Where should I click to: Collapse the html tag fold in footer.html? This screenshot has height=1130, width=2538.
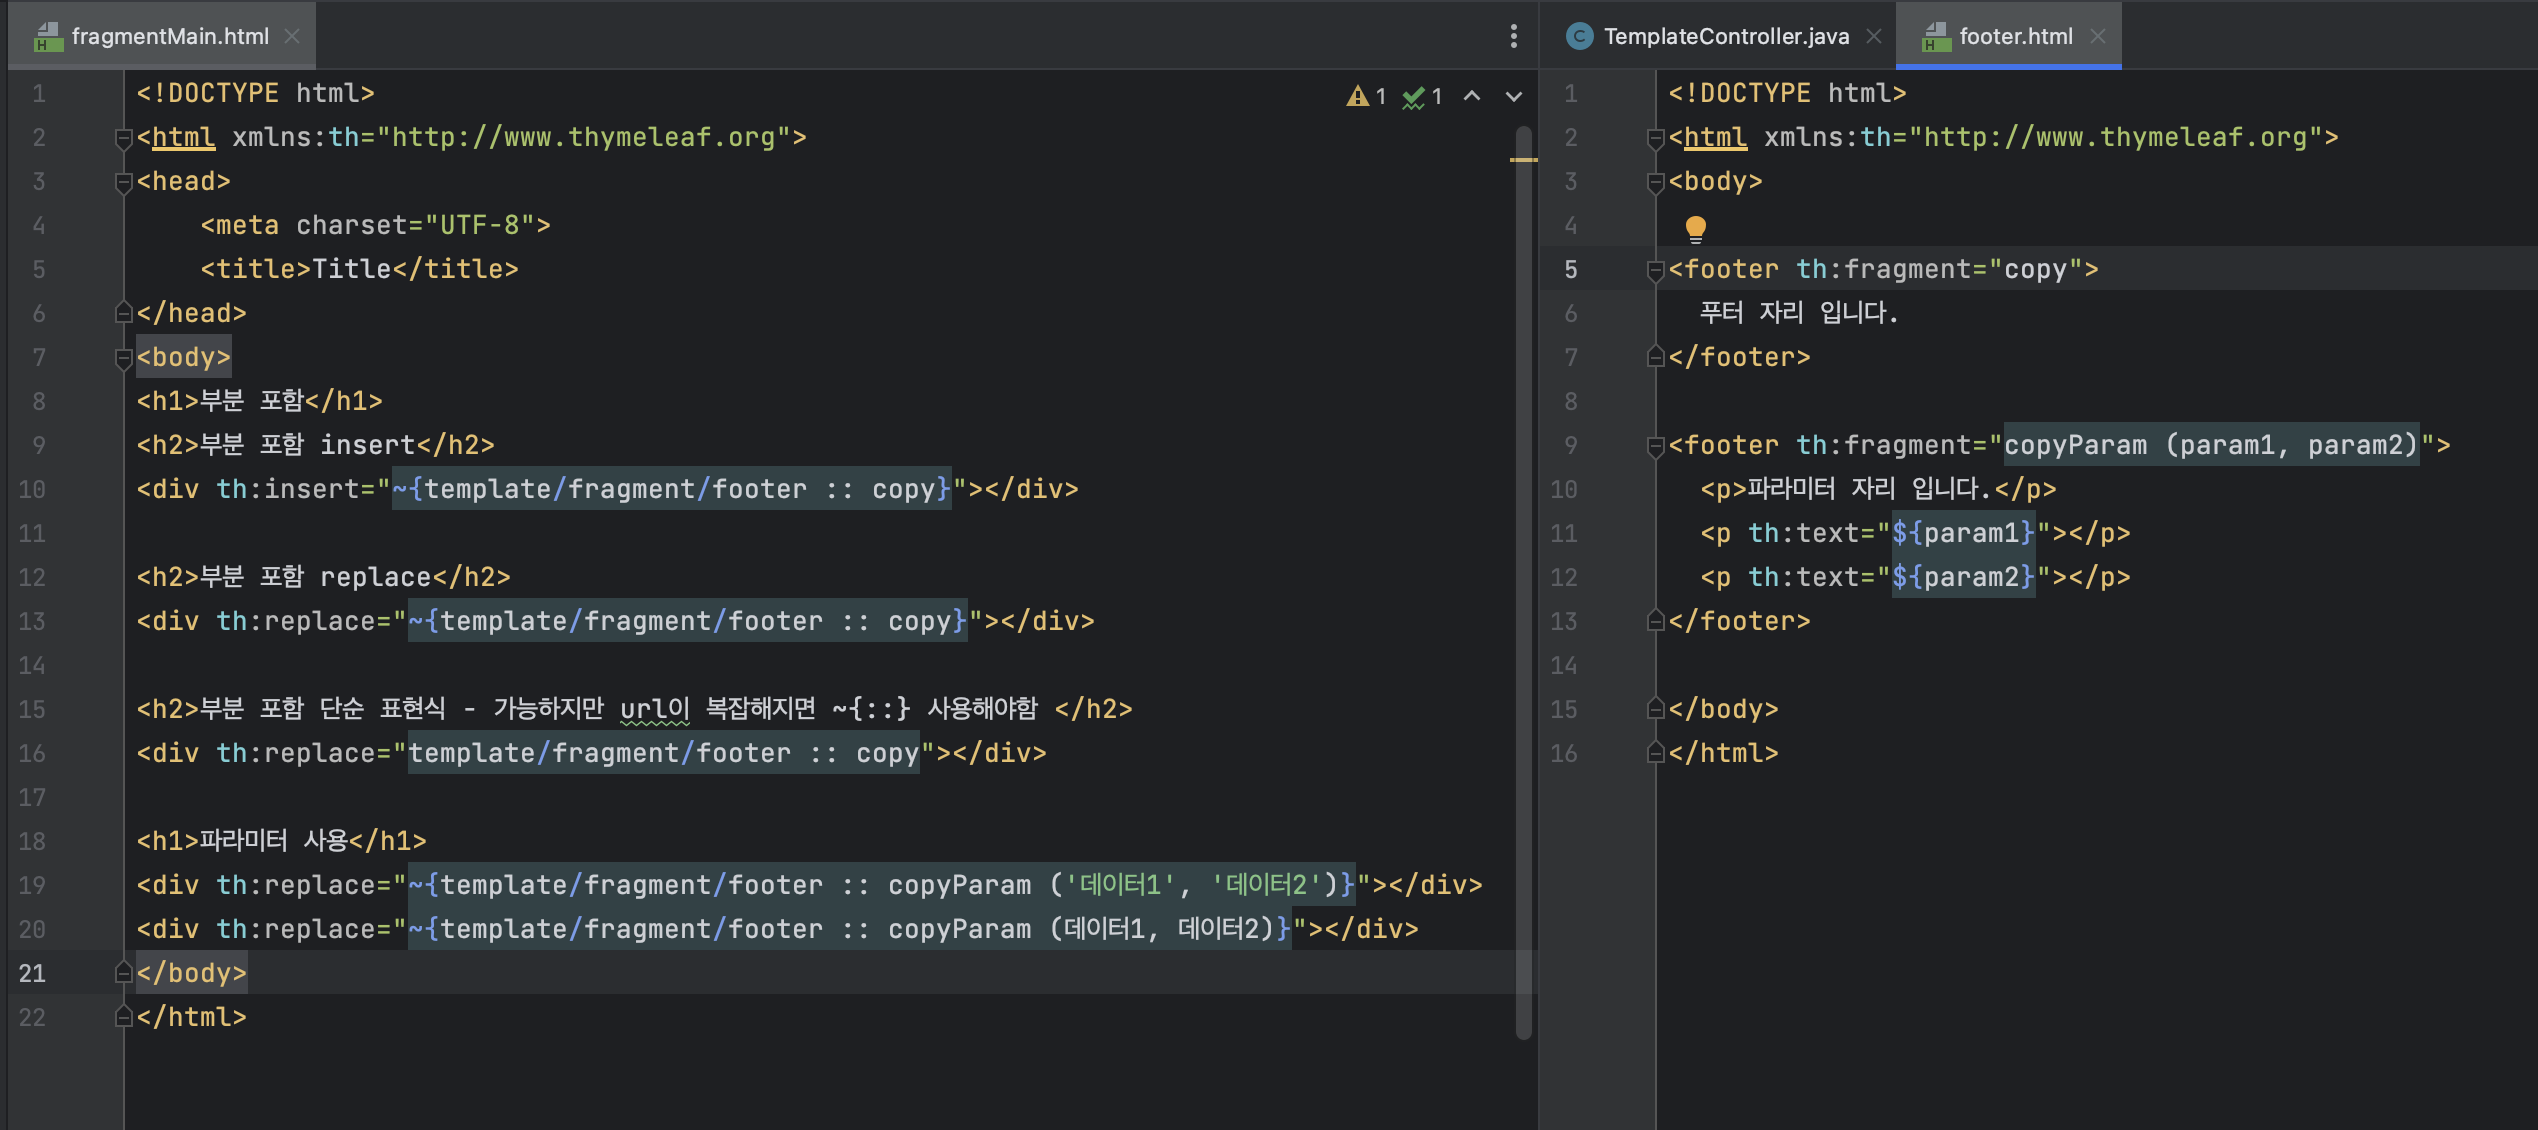[x=1655, y=138]
